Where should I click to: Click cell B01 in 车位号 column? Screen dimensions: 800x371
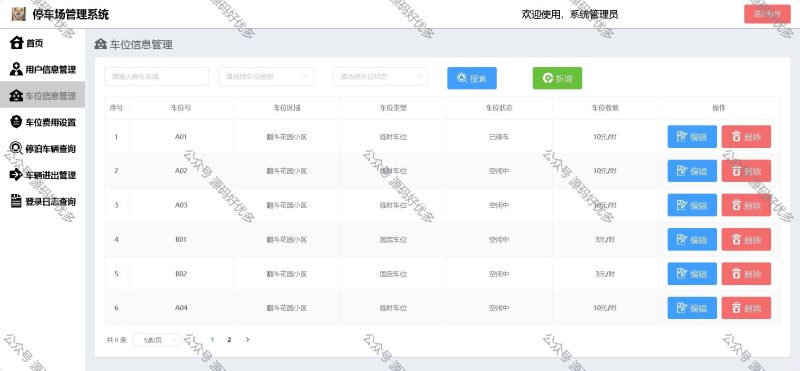click(x=181, y=239)
